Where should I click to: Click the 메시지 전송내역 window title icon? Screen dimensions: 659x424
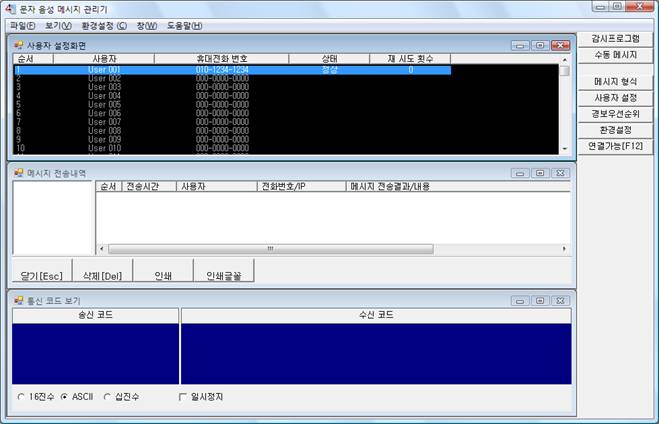point(18,173)
